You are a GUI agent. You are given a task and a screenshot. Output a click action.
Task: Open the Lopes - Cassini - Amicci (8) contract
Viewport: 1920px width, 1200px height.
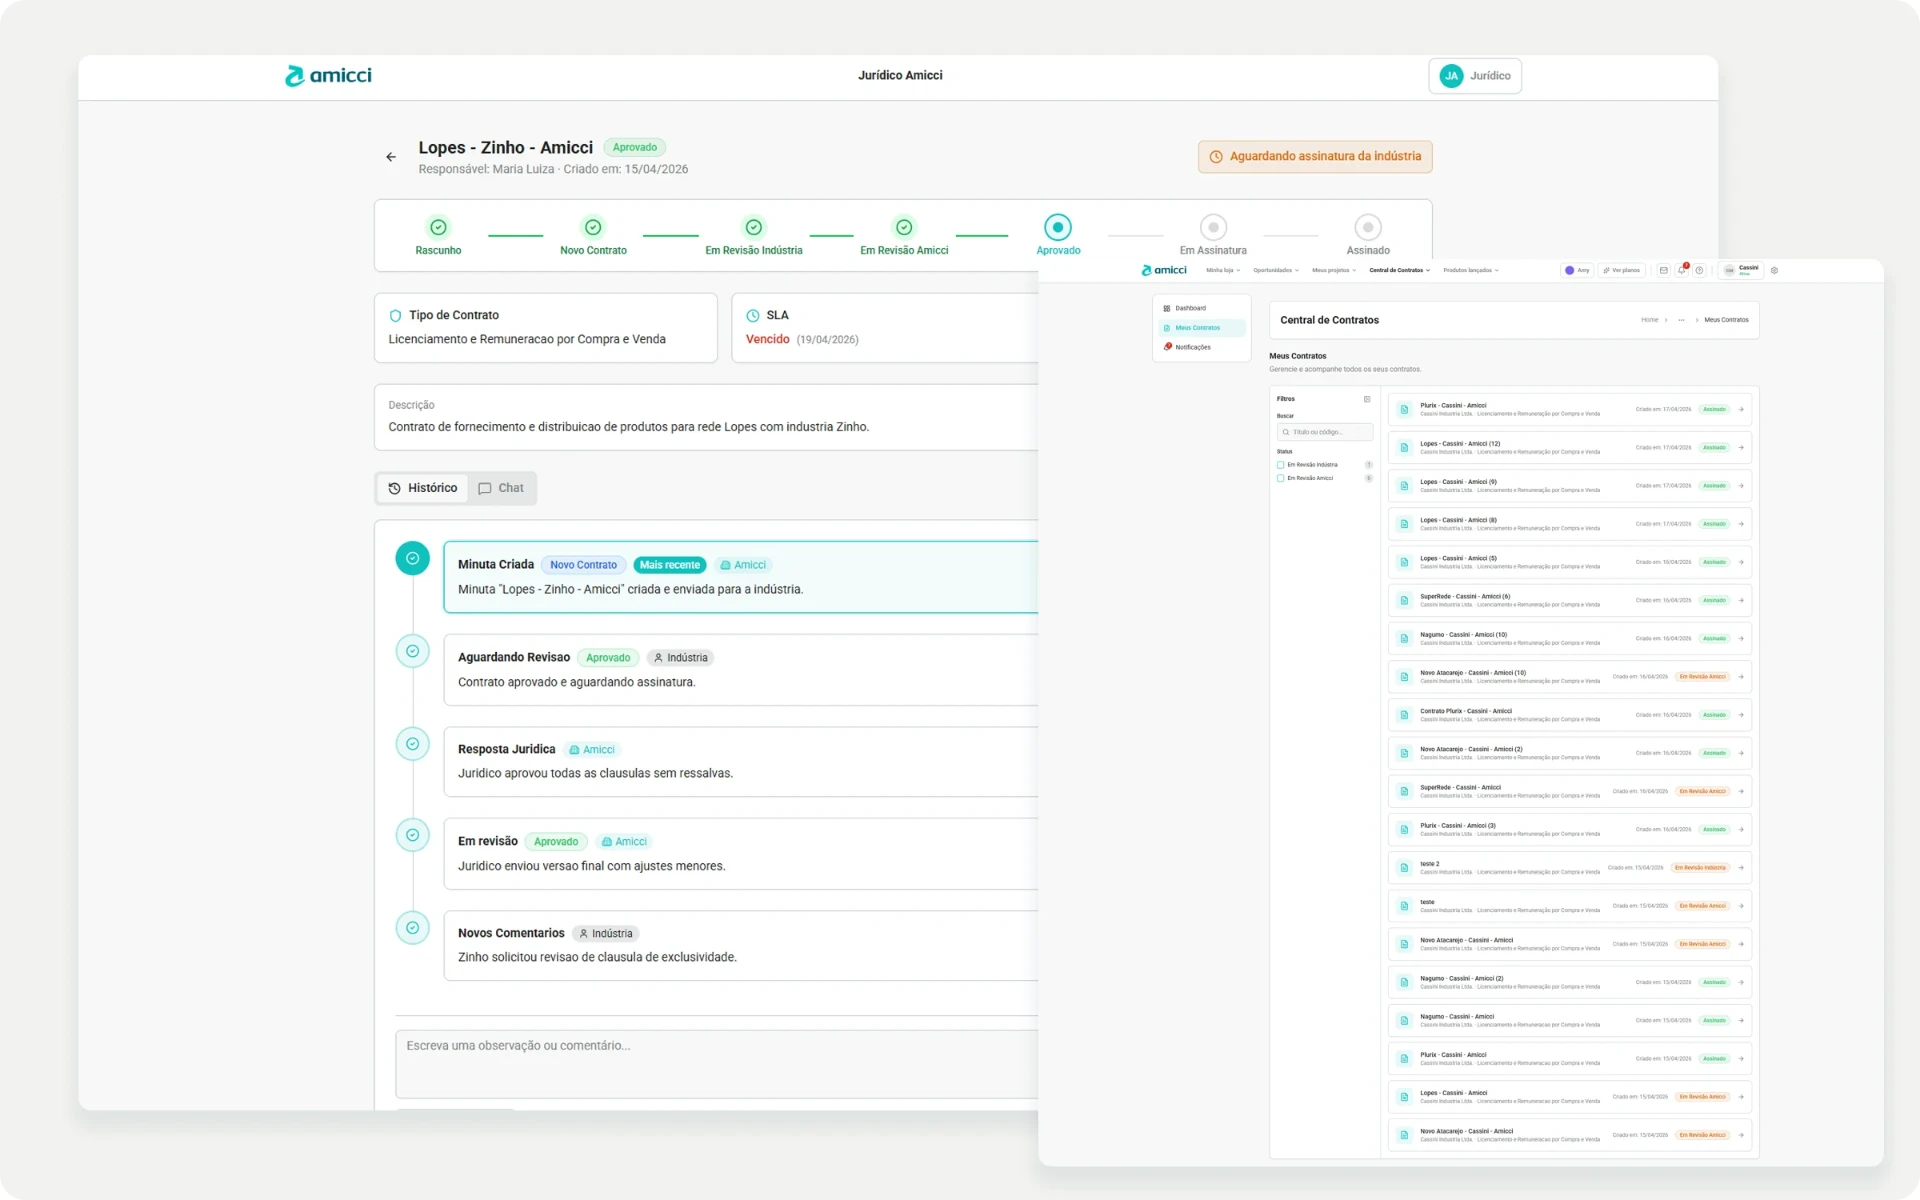click(x=1570, y=524)
